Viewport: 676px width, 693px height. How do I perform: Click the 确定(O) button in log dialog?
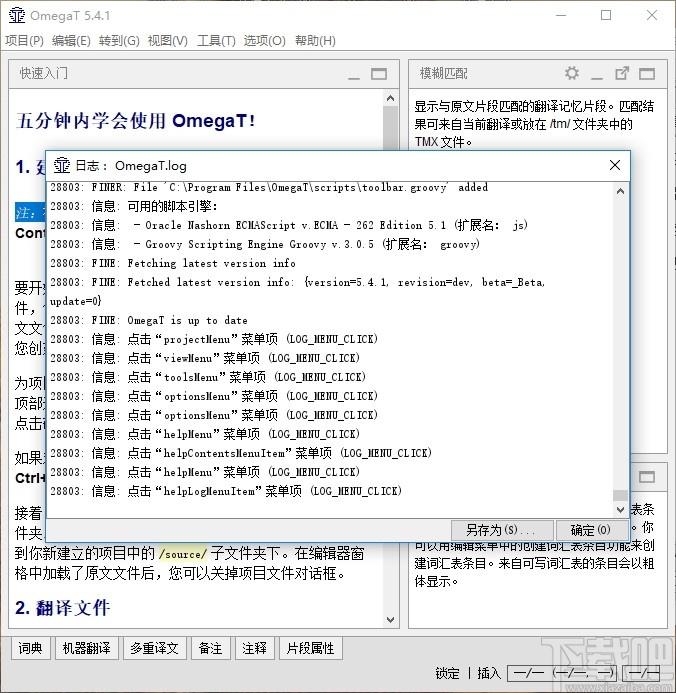pyautogui.click(x=591, y=529)
